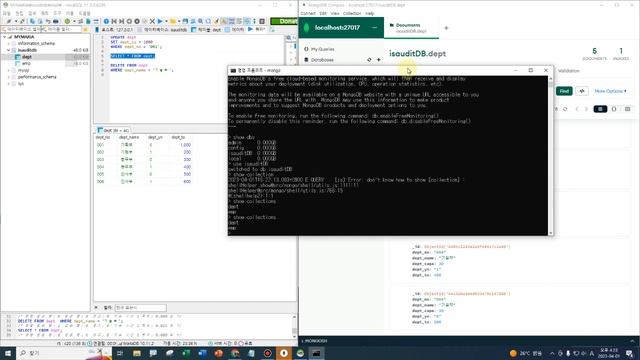Screen dimensions: 640x360
Task: Select the dept table in the tree
Action: click(27, 57)
